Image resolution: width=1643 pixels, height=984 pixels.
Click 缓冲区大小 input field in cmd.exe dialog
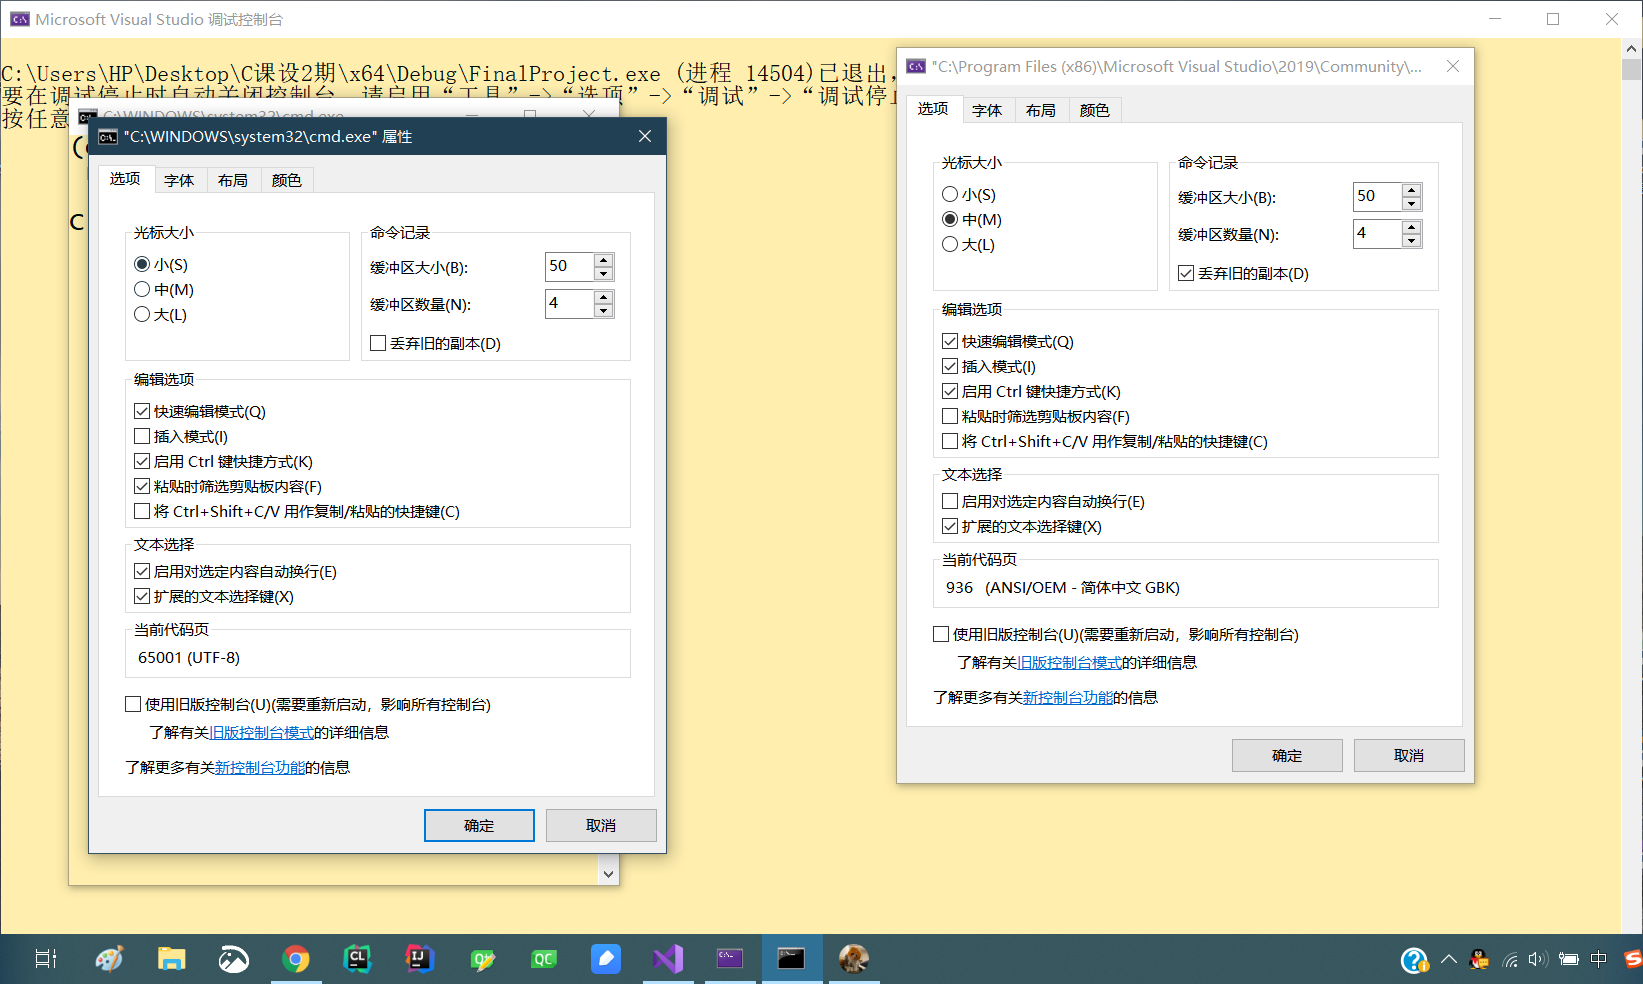tap(570, 267)
